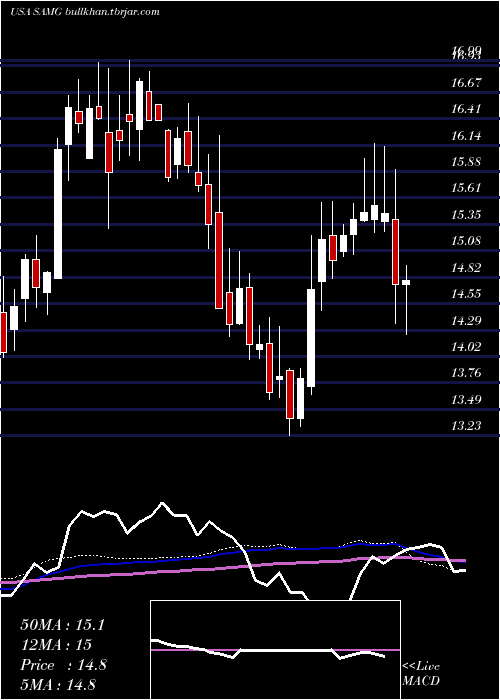Viewport: 500px width, 700px height.
Task: Click the USA SAMC bullkhan.tbrjar.com header text
Action: click(85, 12)
